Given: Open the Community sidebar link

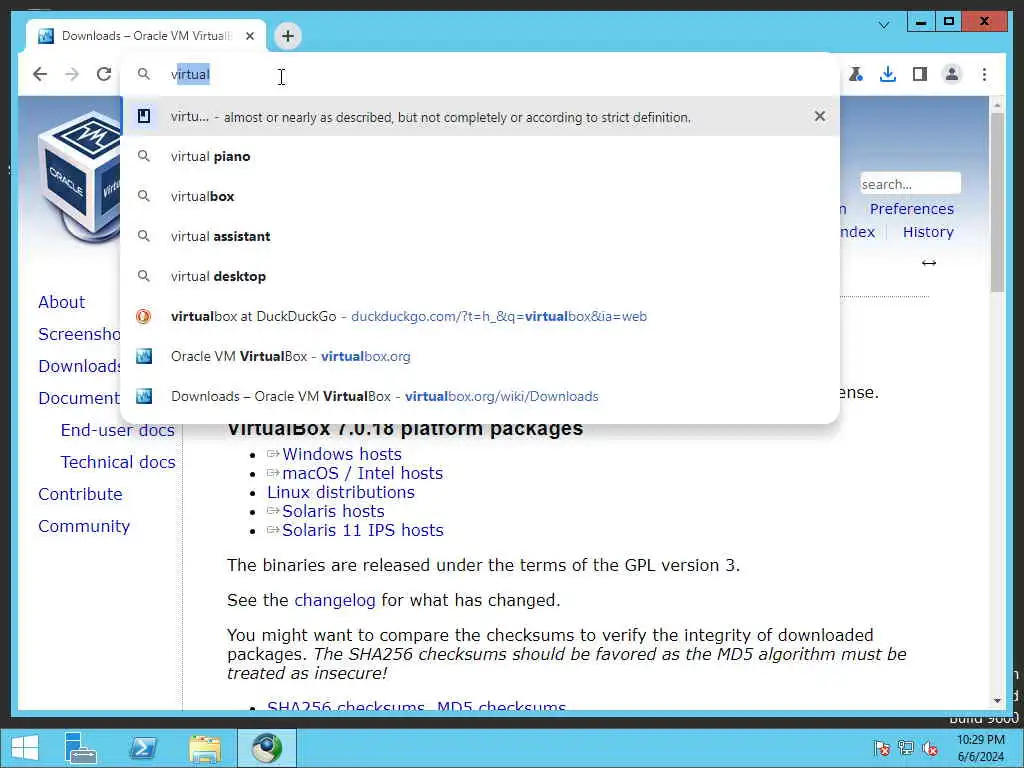Looking at the screenshot, I should pos(84,526).
